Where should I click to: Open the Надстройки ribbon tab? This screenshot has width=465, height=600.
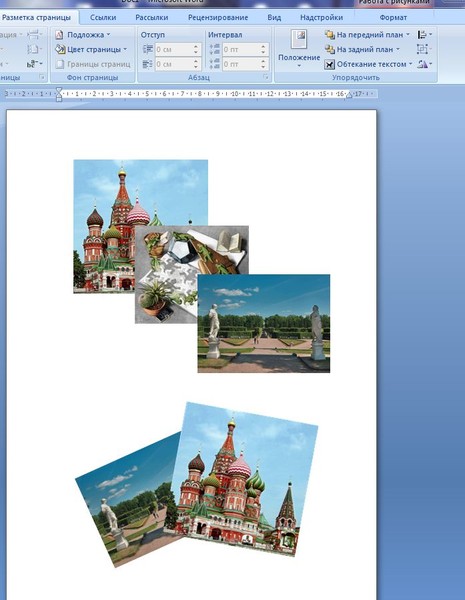pyautogui.click(x=321, y=18)
